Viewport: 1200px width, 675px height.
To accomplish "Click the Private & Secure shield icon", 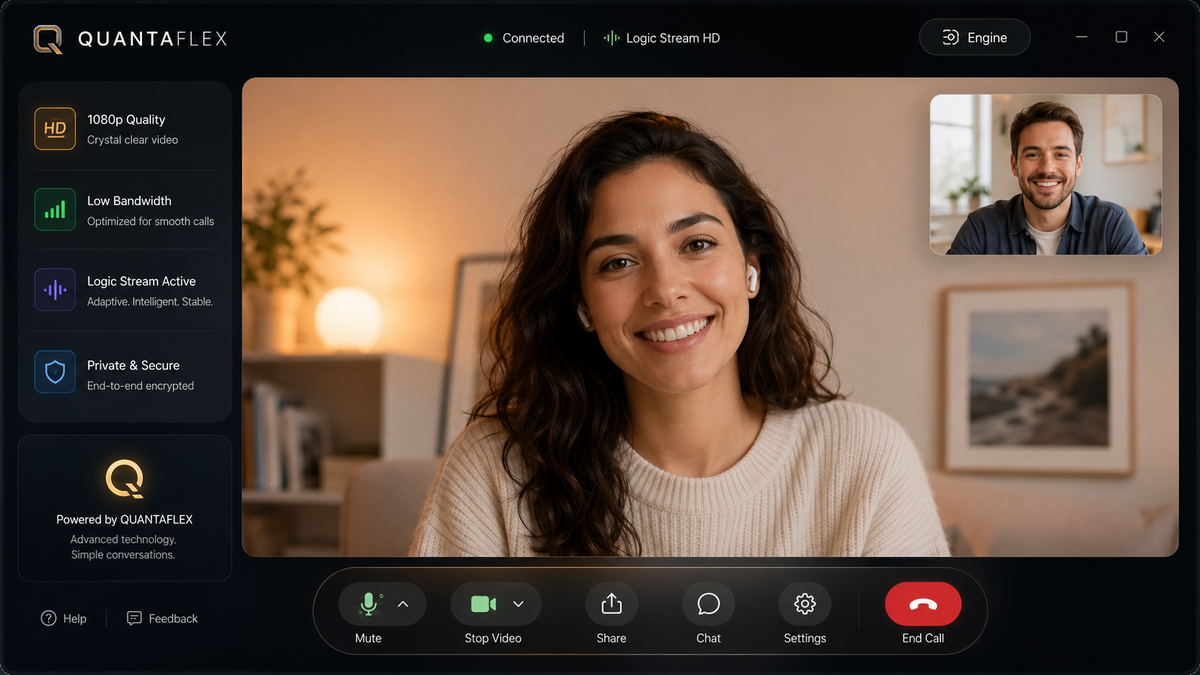I will coord(55,372).
